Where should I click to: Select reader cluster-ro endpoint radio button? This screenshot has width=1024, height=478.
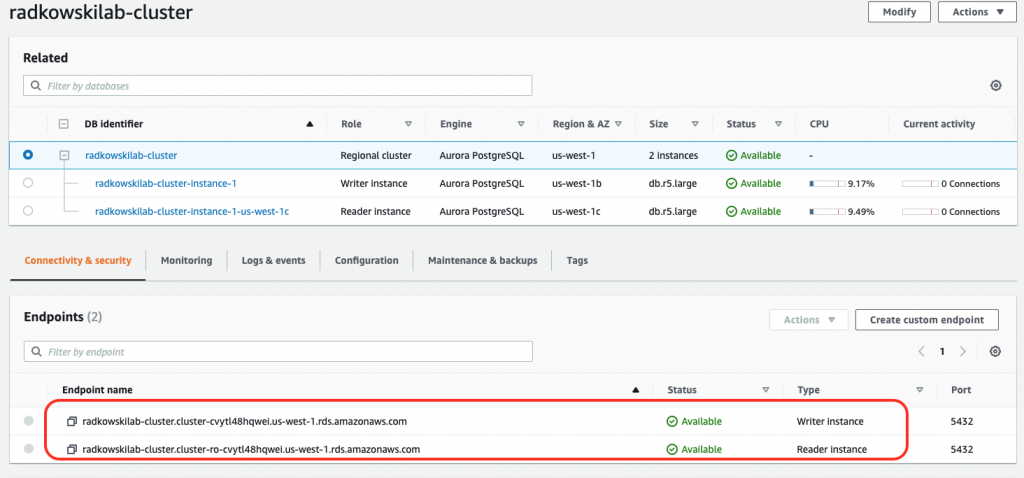[x=28, y=449]
